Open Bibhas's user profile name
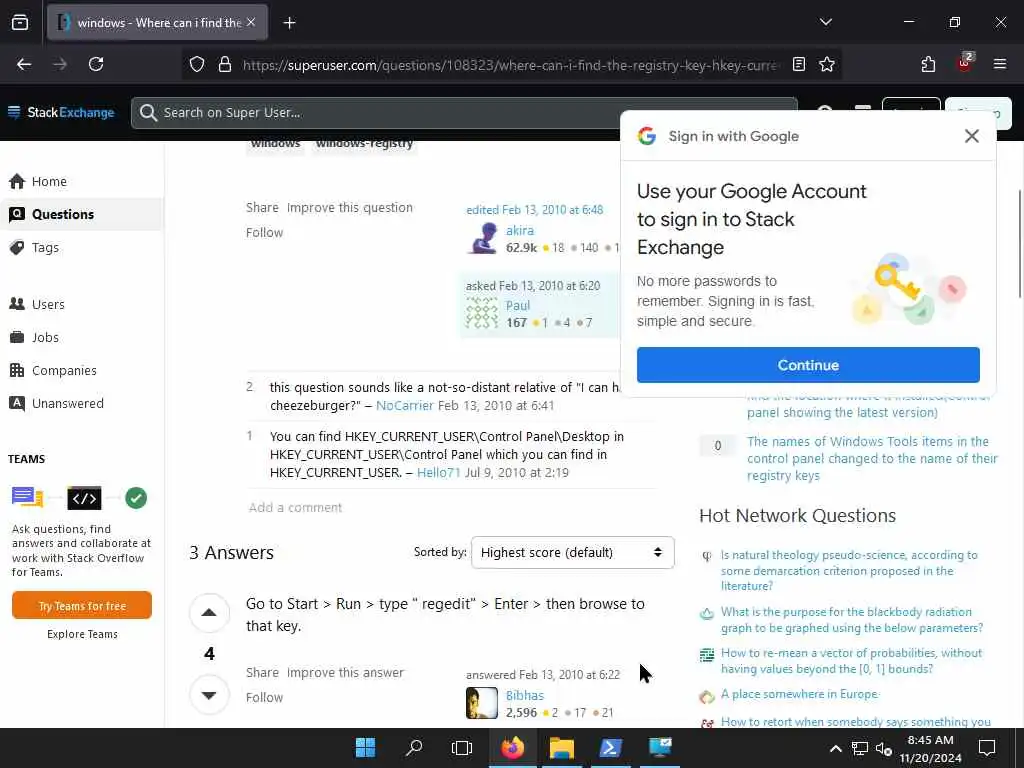This screenshot has height=768, width=1024. click(x=524, y=696)
